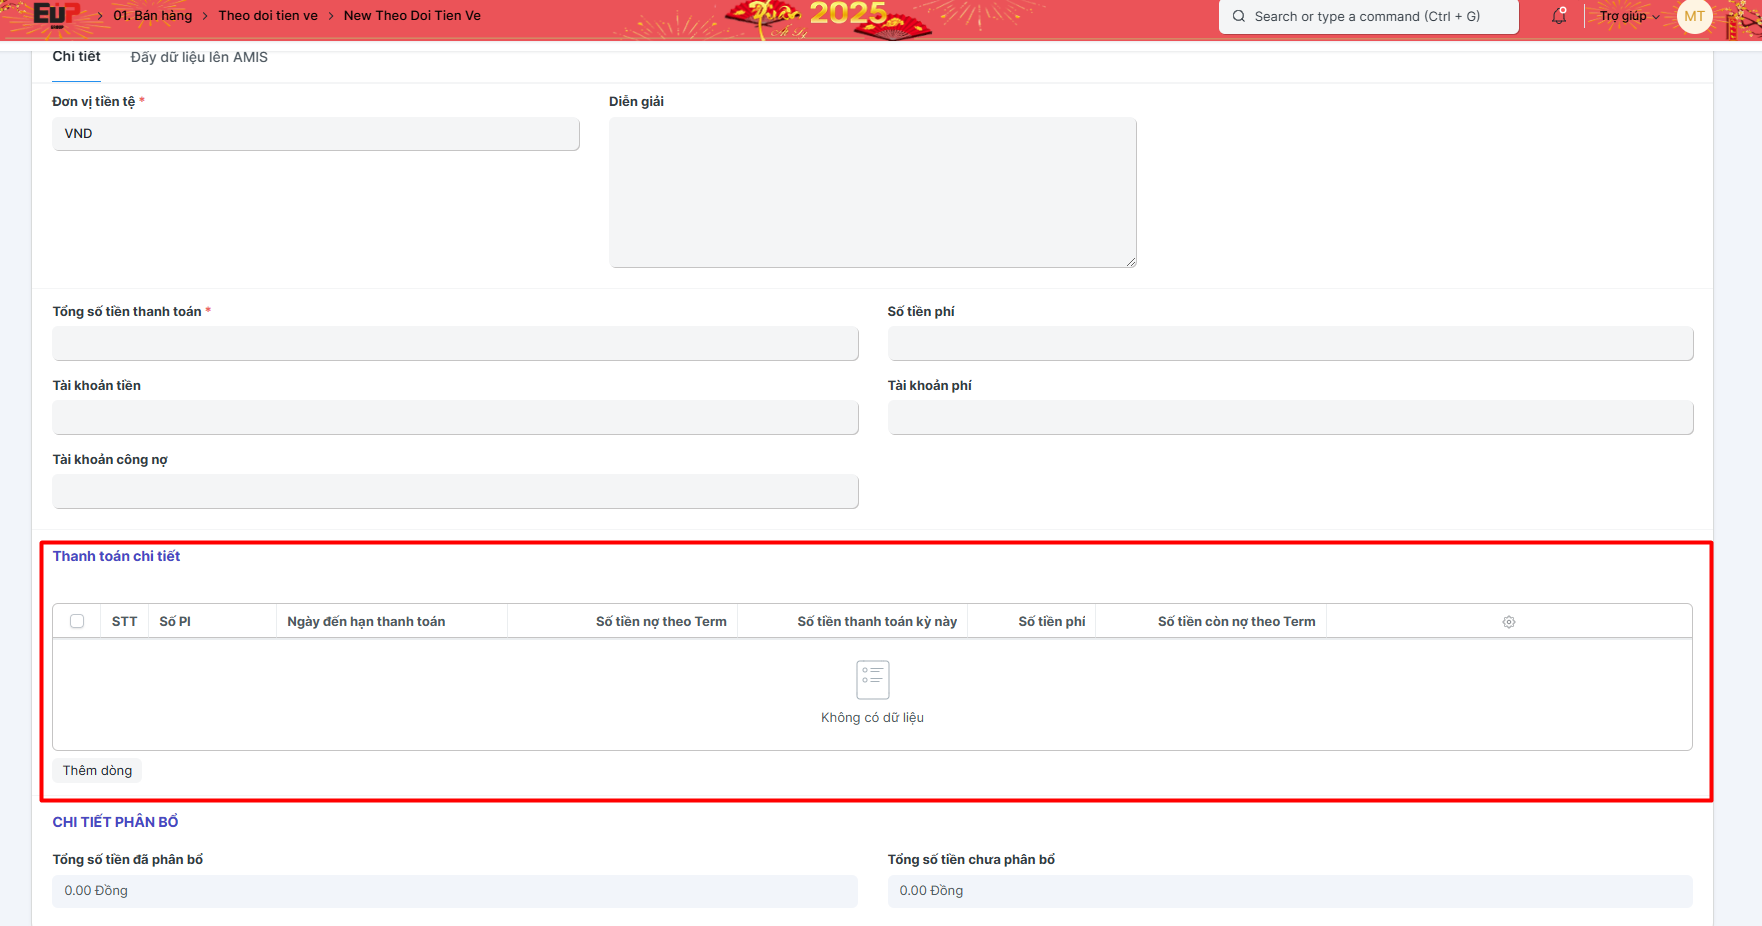Open the Tài khoản tiền field
Image resolution: width=1762 pixels, height=926 pixels.
455,418
